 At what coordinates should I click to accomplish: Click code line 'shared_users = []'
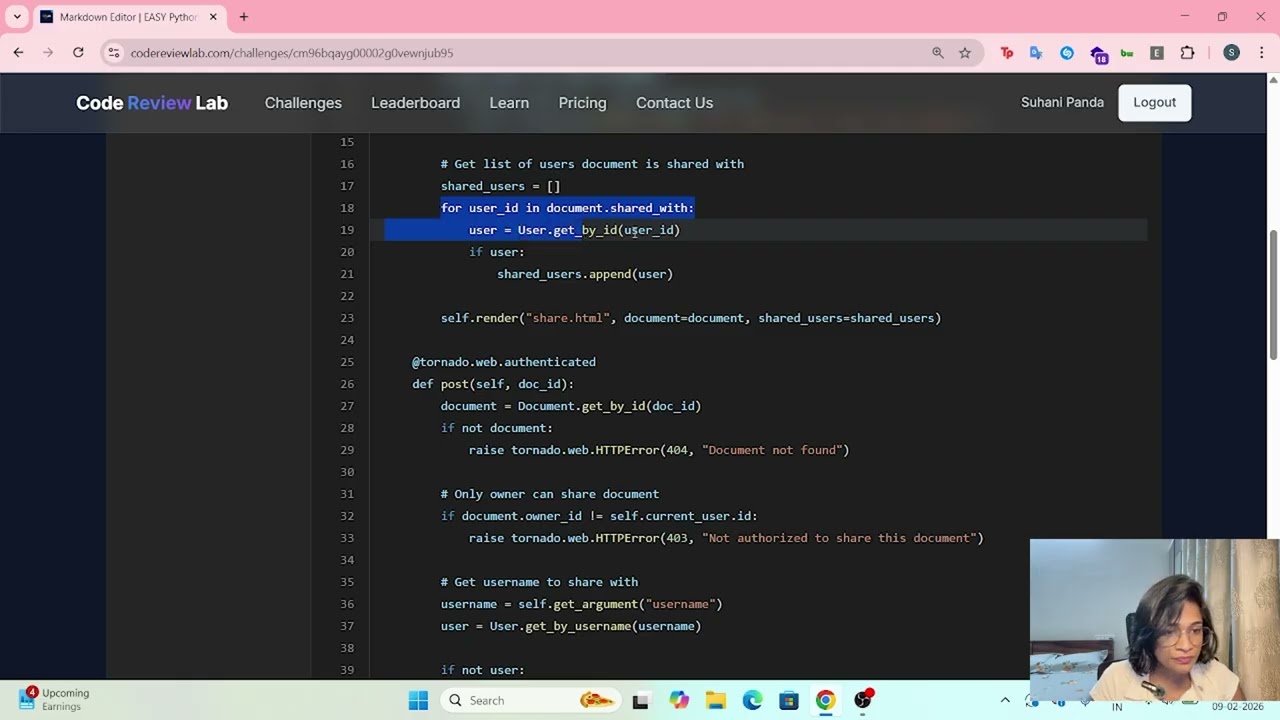(x=500, y=186)
